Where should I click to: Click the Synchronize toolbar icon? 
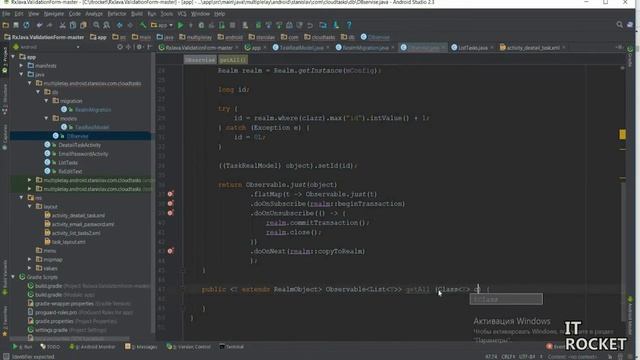pyautogui.click(x=27, y=25)
